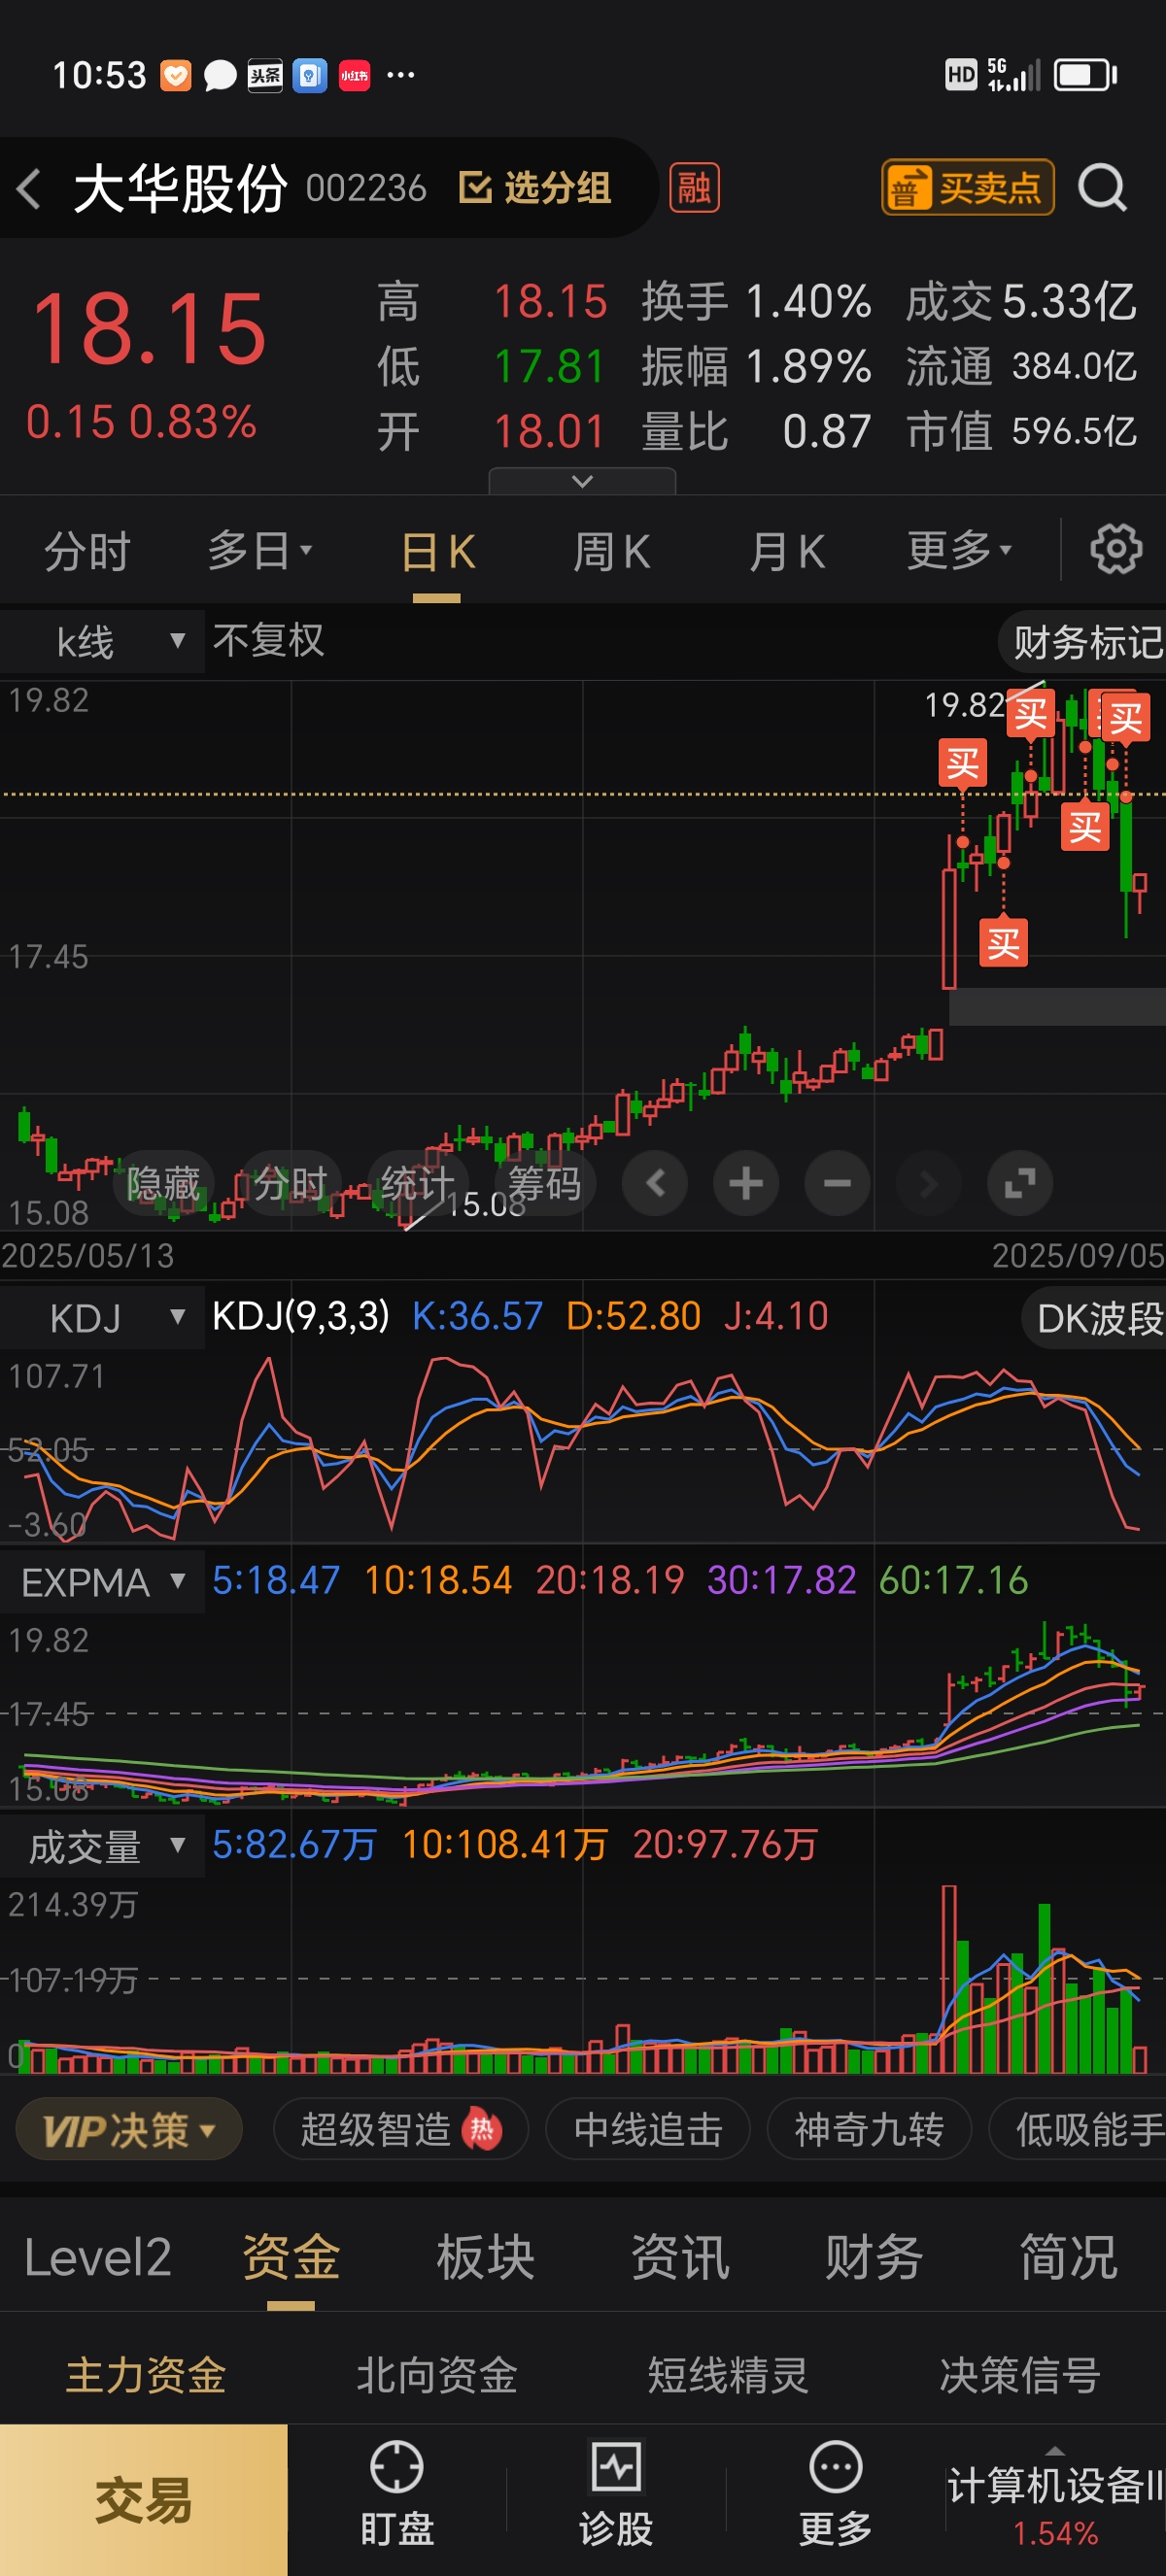Select the 中线追击 indicator chip
This screenshot has width=1166, height=2576.
[648, 2130]
